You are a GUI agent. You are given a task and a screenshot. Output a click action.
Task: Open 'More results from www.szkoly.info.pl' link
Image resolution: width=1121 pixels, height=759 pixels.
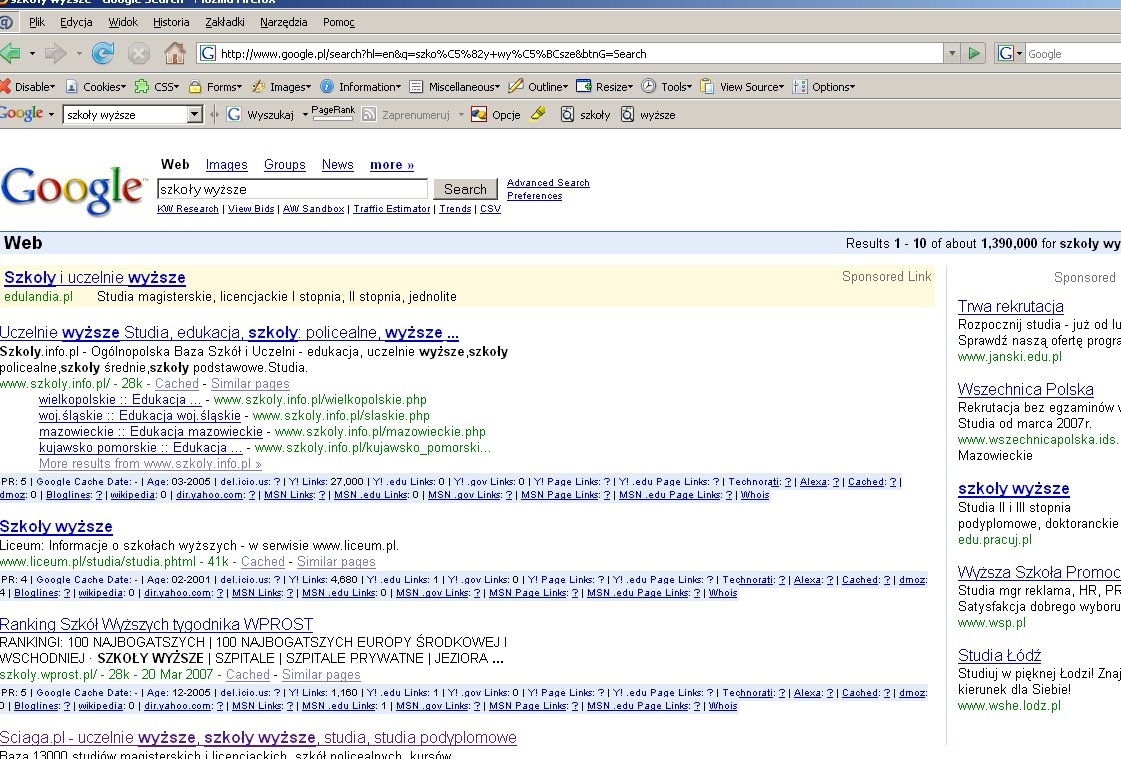150,464
